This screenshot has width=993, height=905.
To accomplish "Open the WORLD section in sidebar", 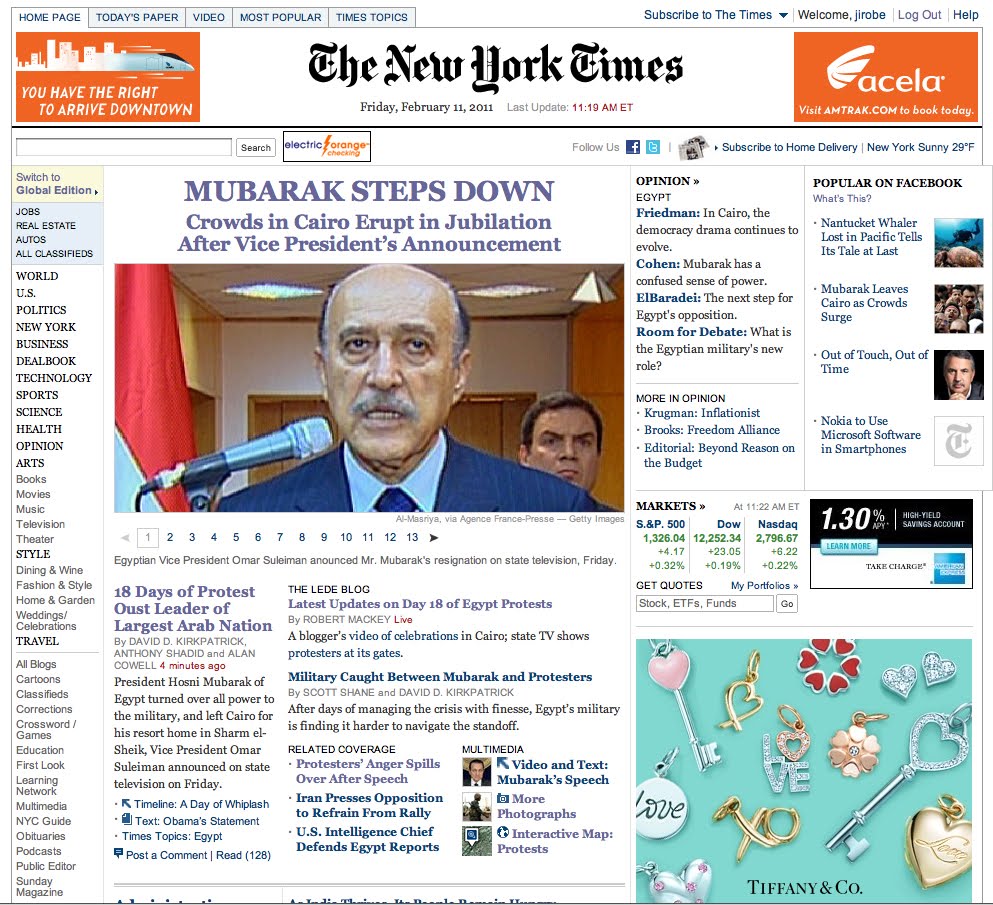I will pyautogui.click(x=37, y=276).
